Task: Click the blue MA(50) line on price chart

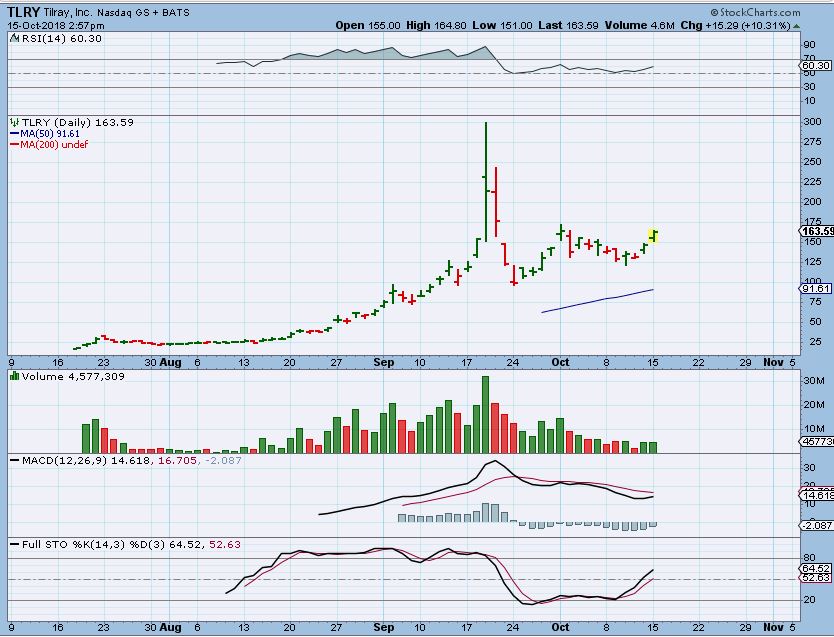Action: point(597,301)
